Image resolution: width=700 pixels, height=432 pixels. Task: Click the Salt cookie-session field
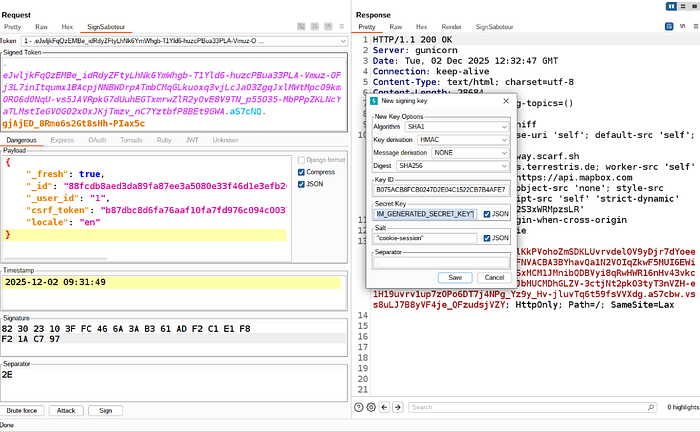425,238
